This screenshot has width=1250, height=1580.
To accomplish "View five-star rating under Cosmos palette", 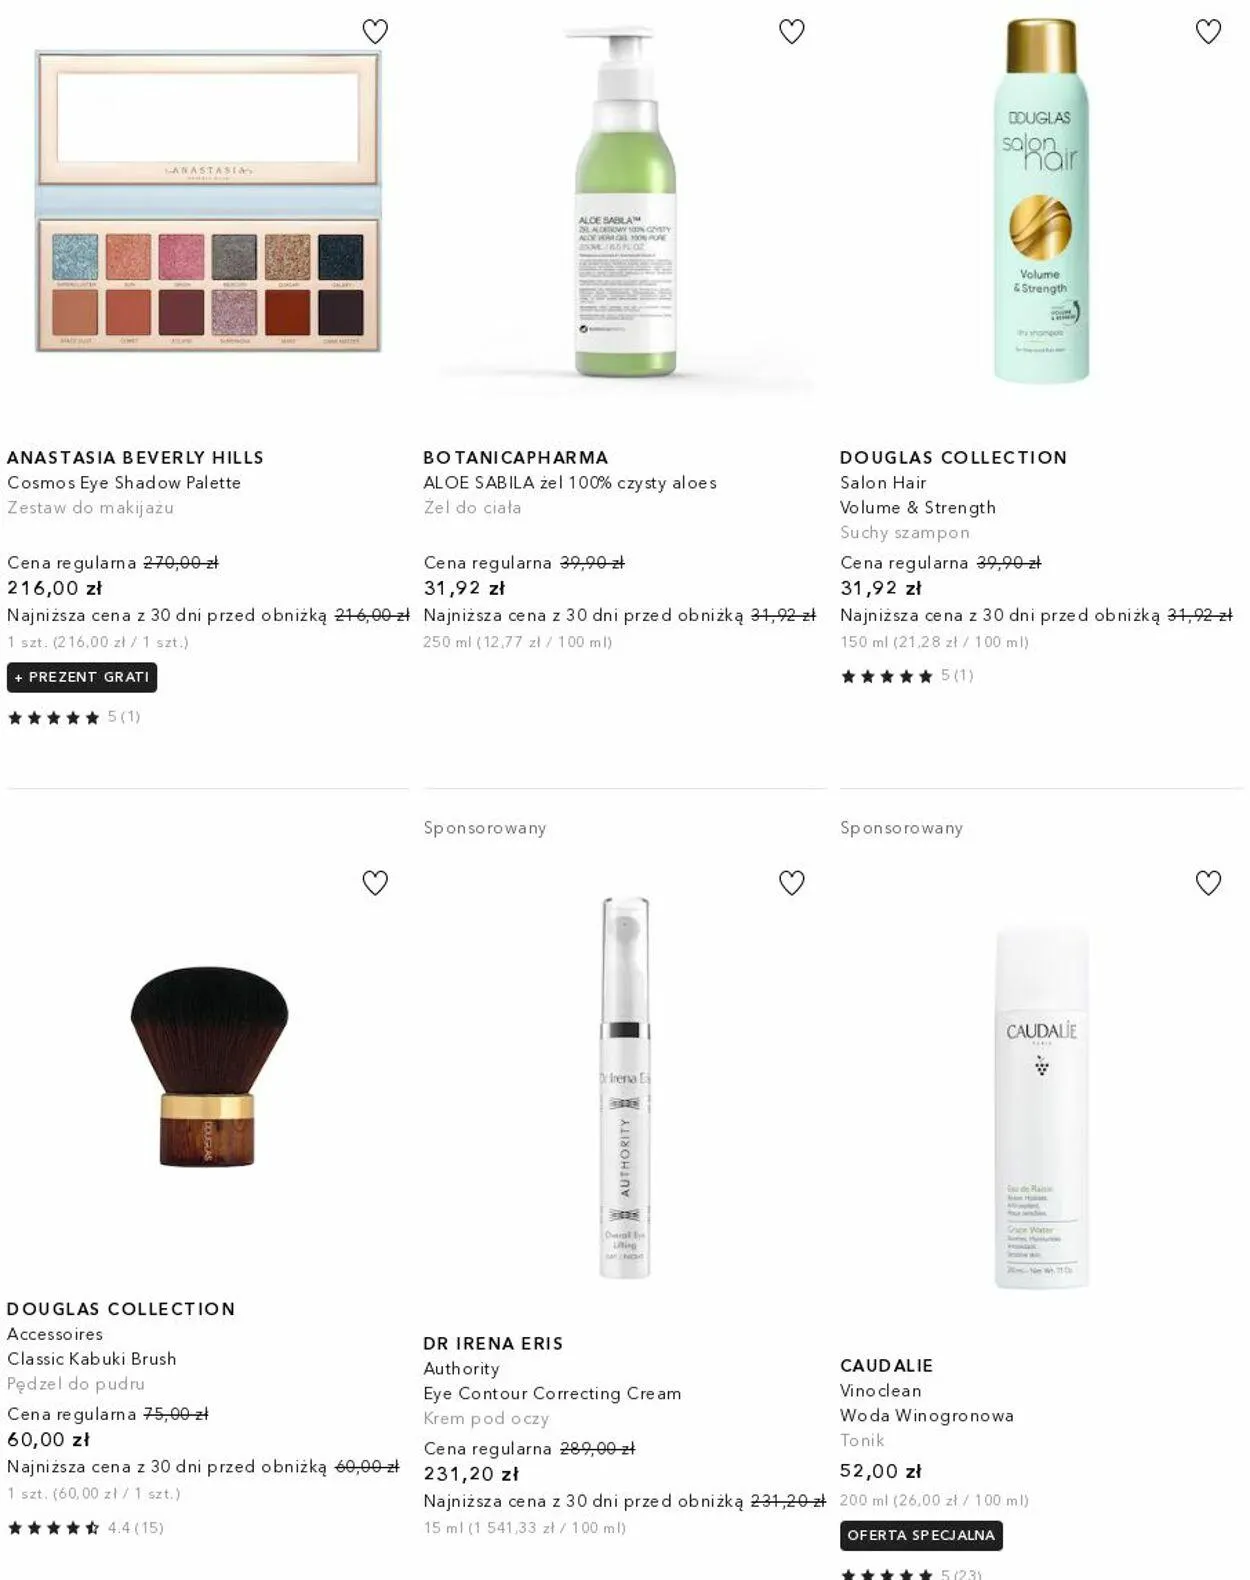I will tap(73, 717).
